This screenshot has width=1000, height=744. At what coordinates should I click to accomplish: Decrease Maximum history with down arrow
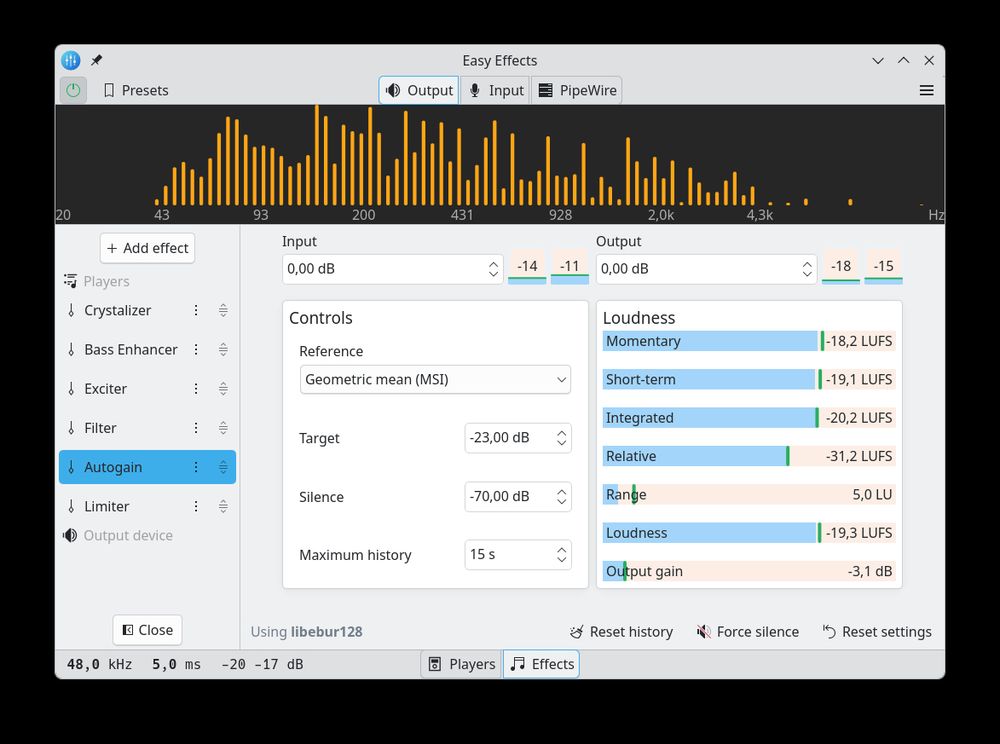pyautogui.click(x=561, y=560)
